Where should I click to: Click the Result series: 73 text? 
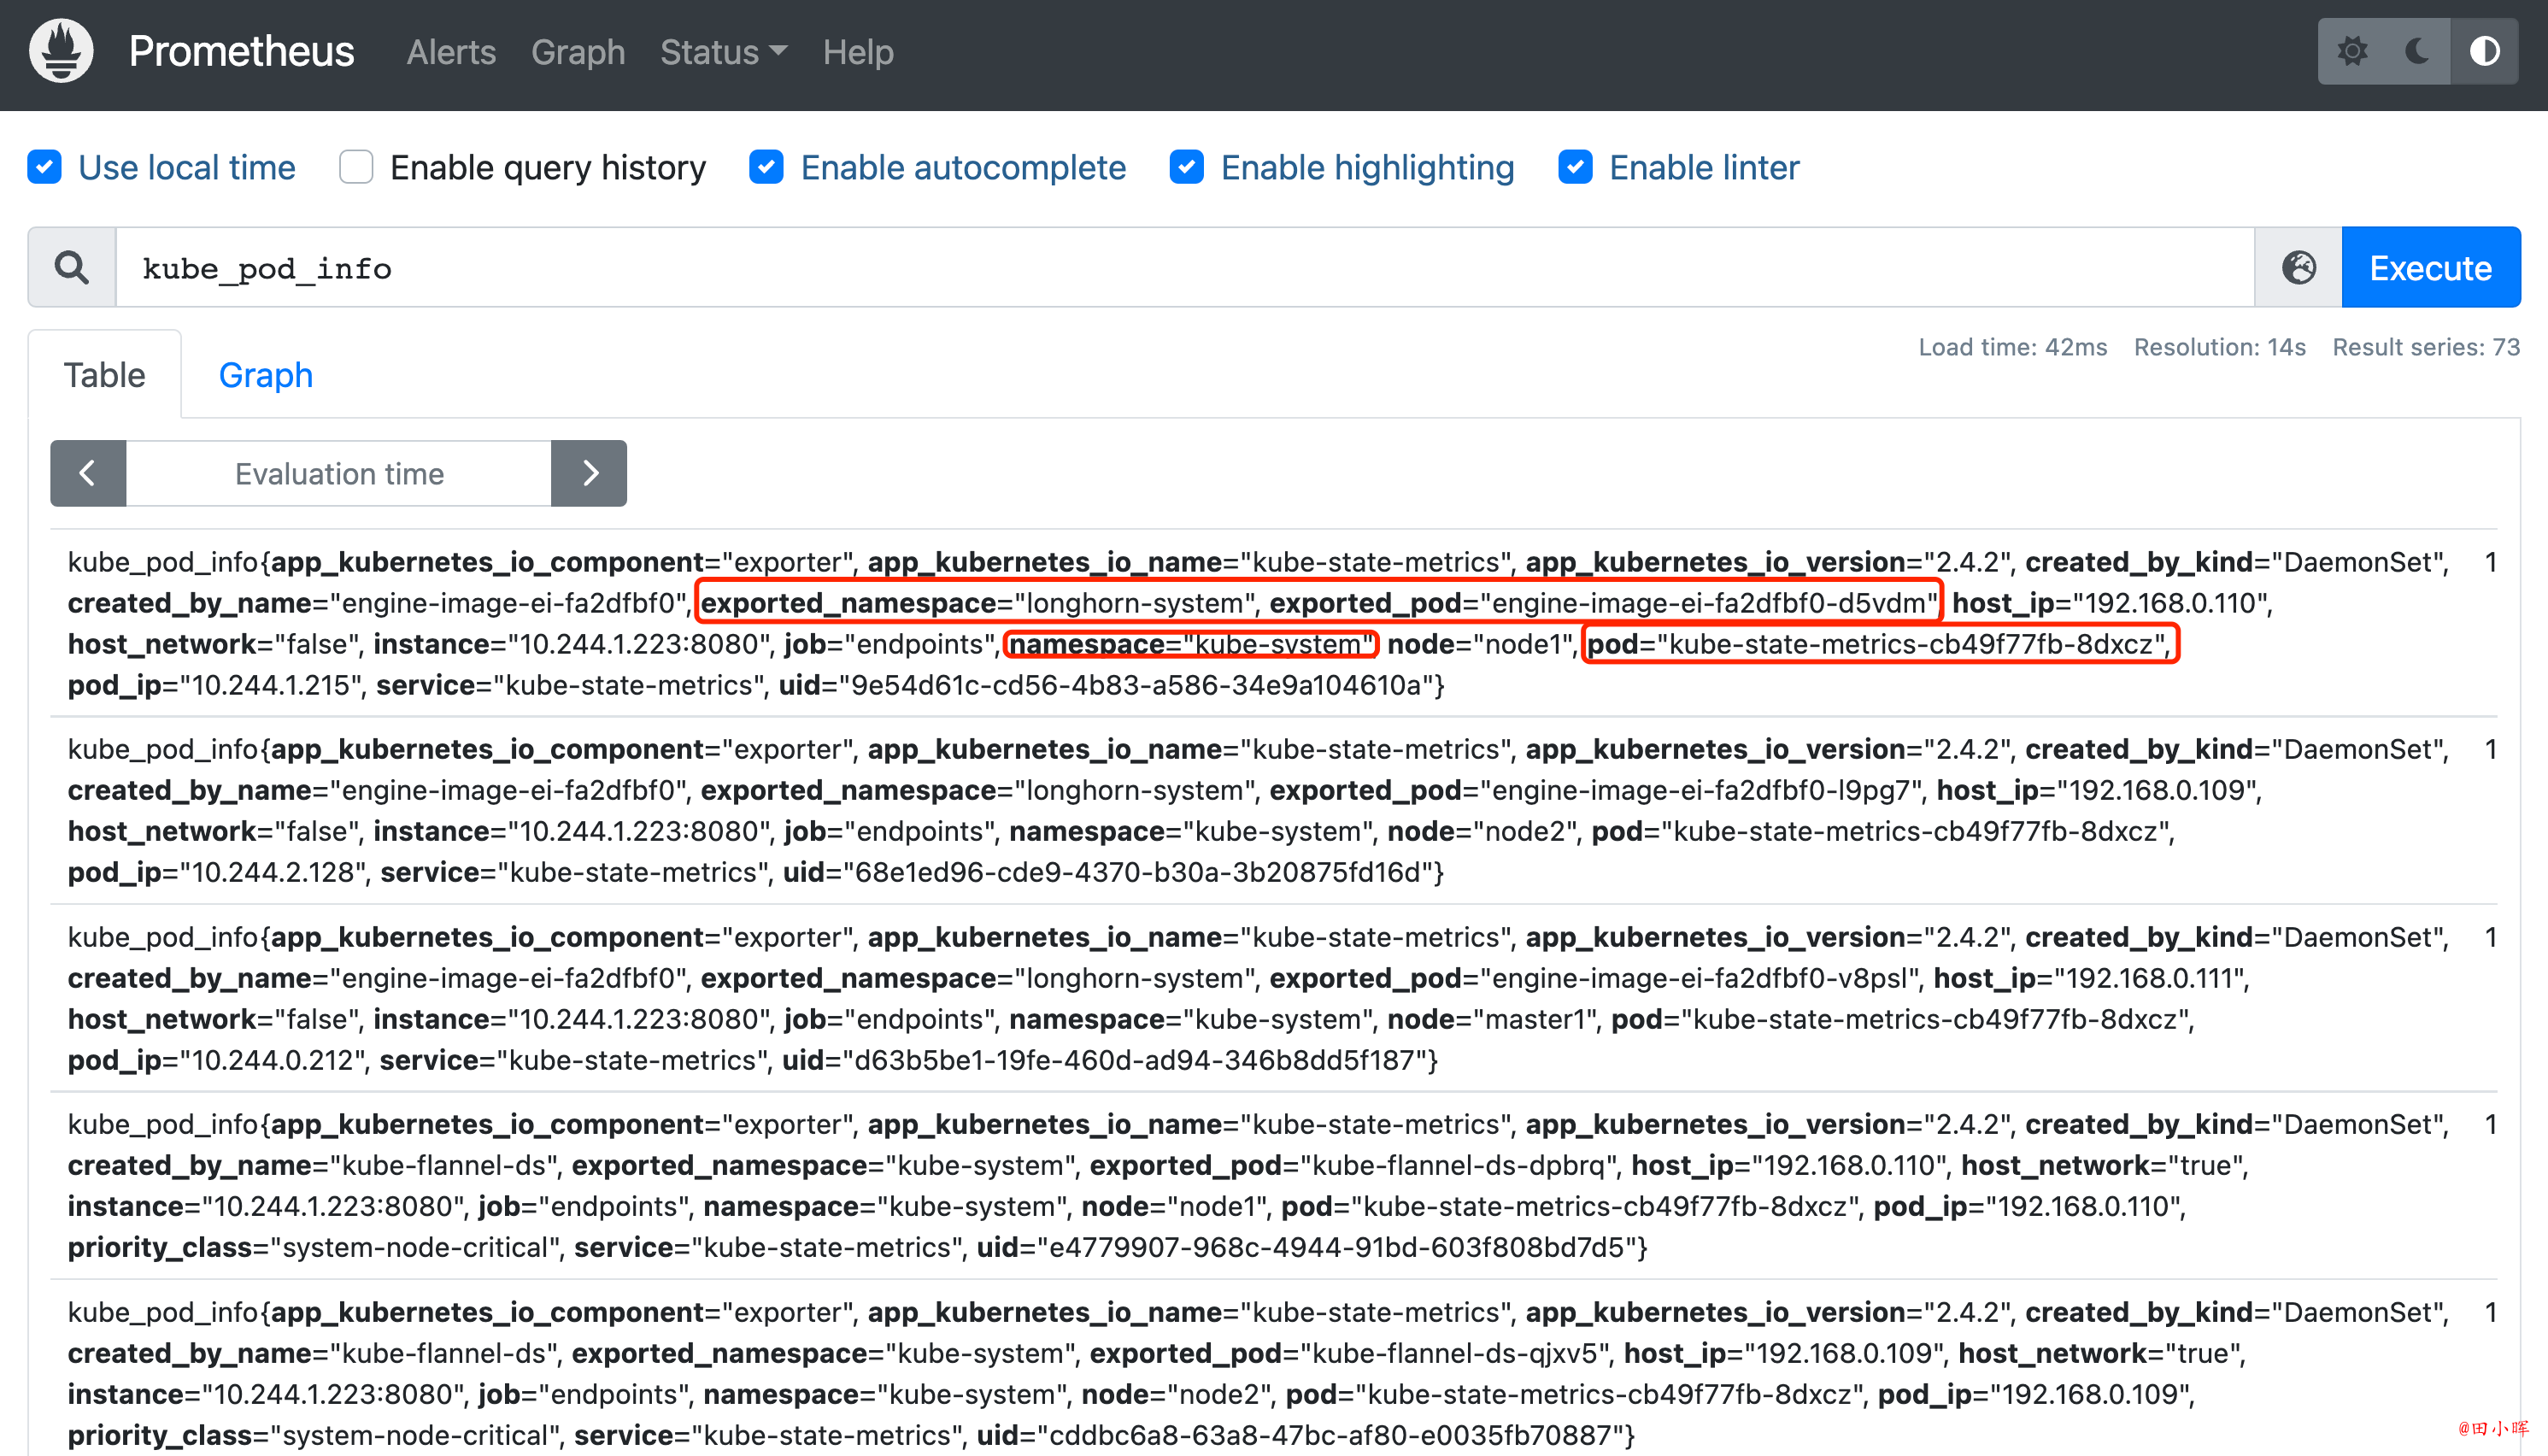[x=2427, y=347]
